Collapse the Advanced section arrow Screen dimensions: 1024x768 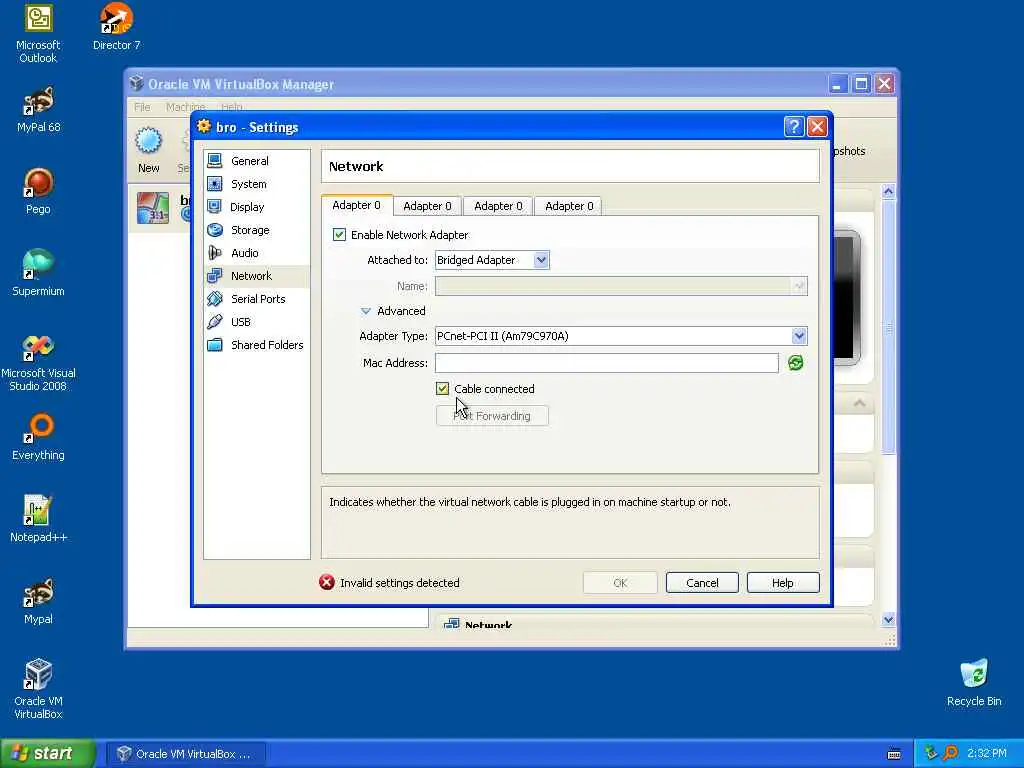pos(366,311)
